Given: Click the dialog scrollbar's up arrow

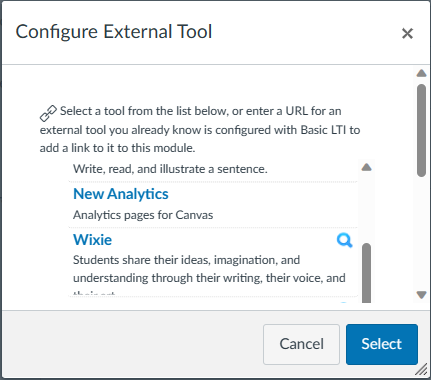Looking at the screenshot, I should (421, 73).
